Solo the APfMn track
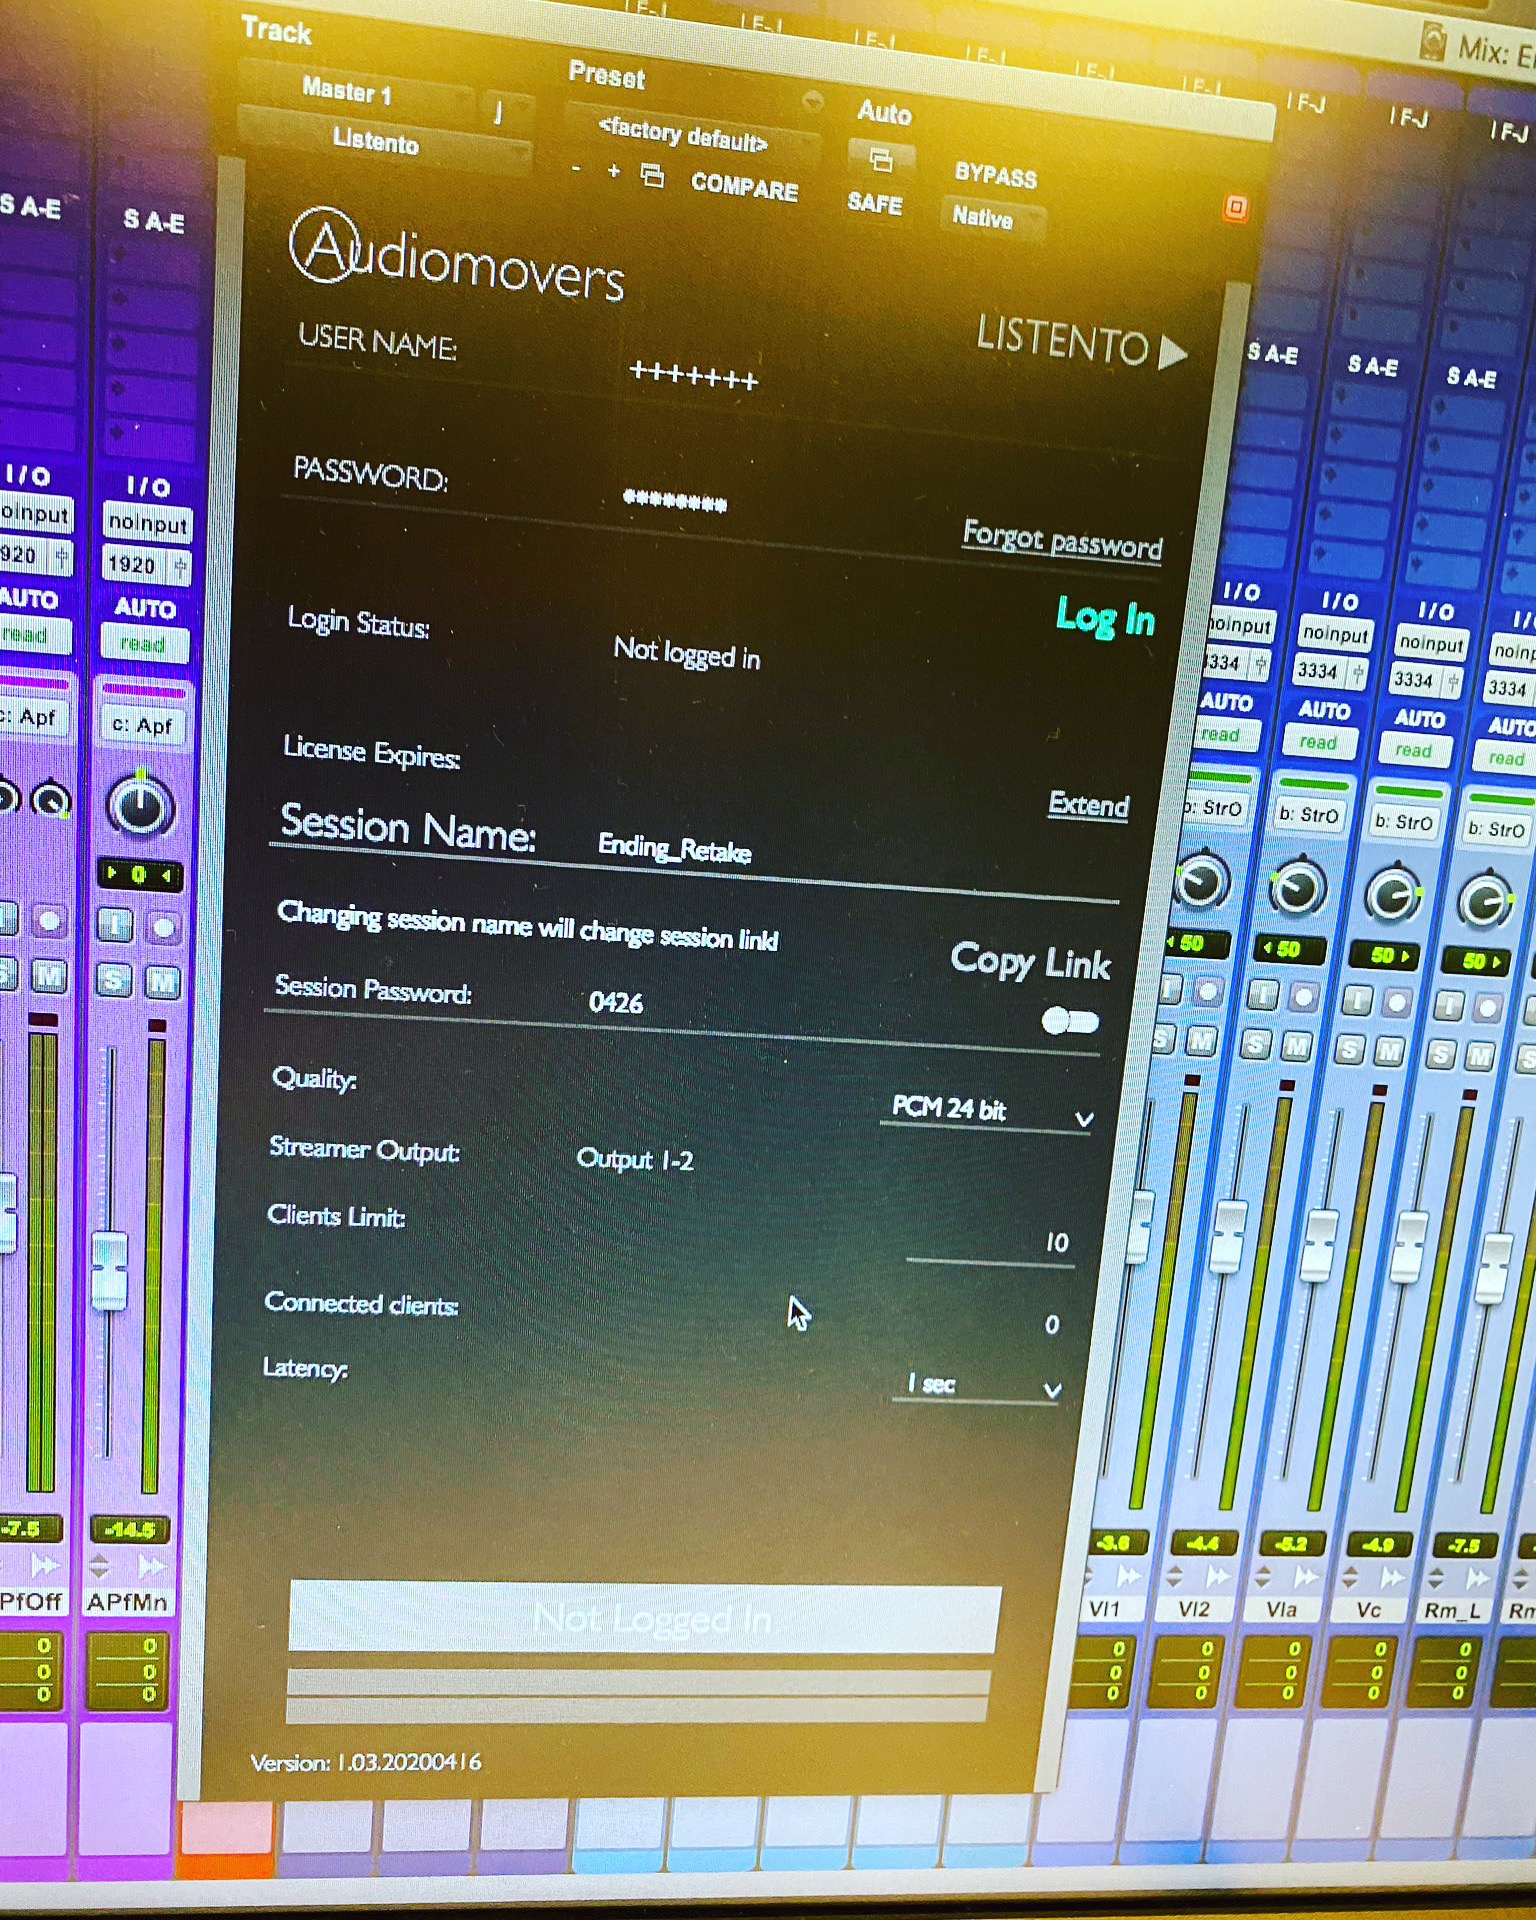 [114, 979]
